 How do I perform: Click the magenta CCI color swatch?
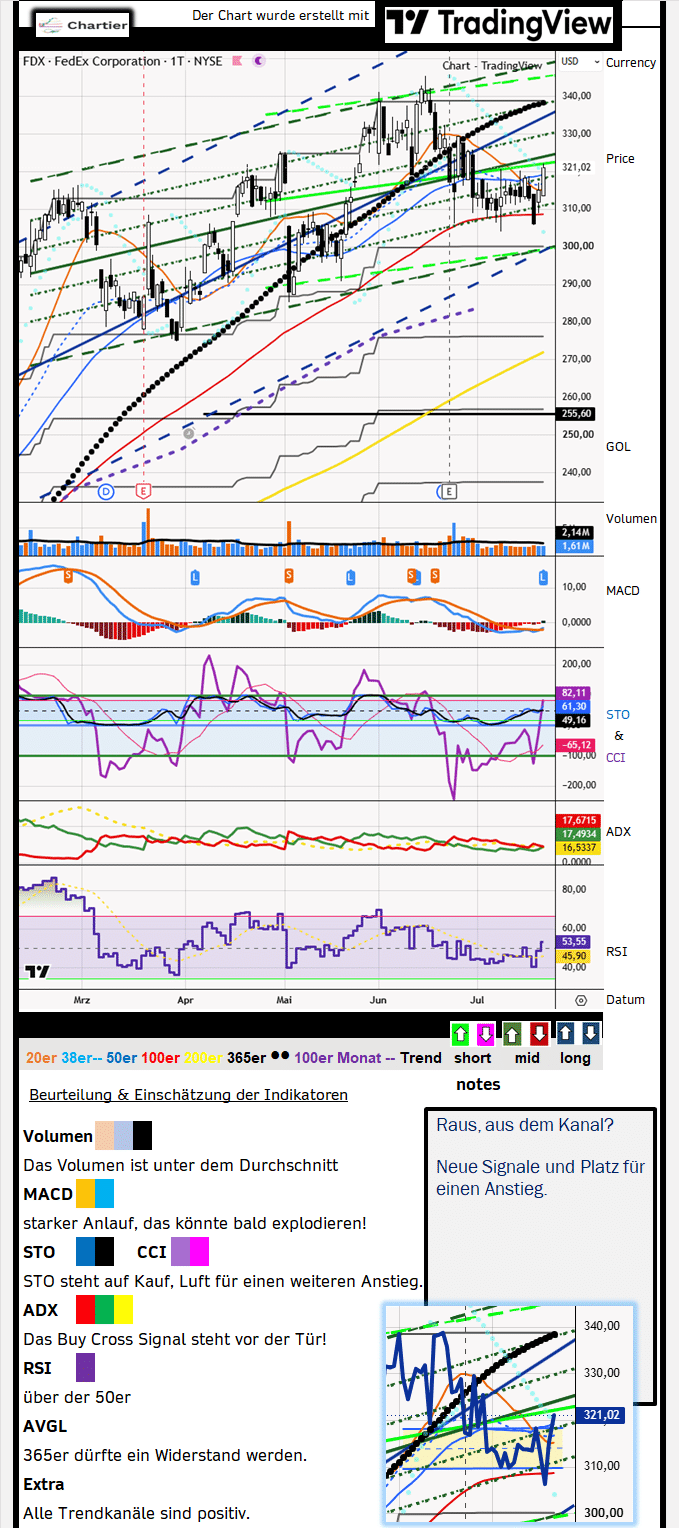(x=199, y=1252)
